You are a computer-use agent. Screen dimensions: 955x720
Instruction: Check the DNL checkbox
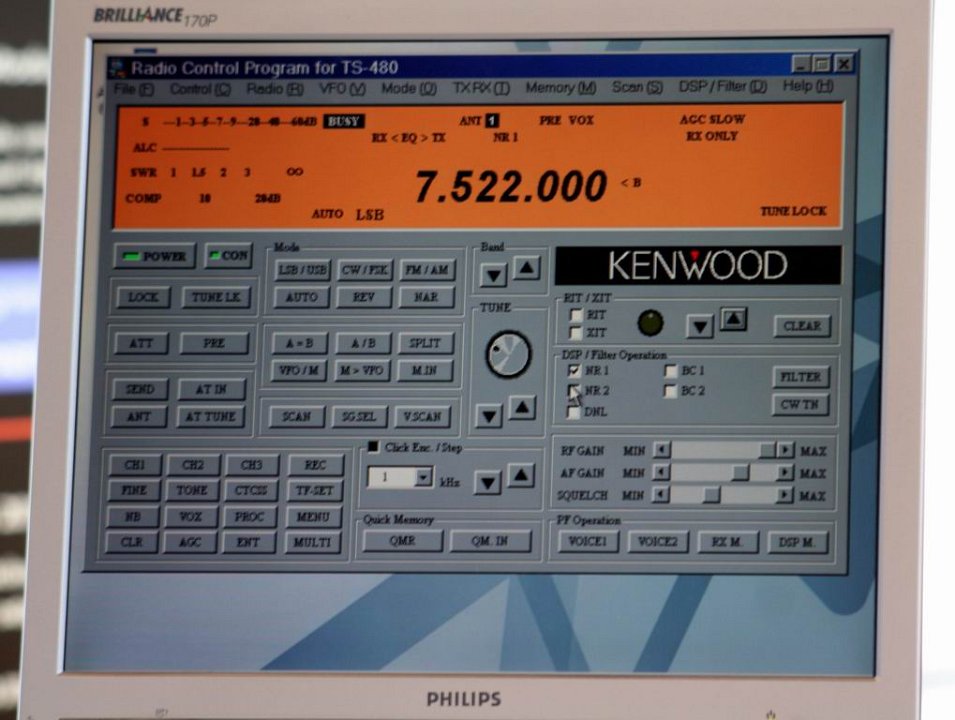tap(573, 412)
